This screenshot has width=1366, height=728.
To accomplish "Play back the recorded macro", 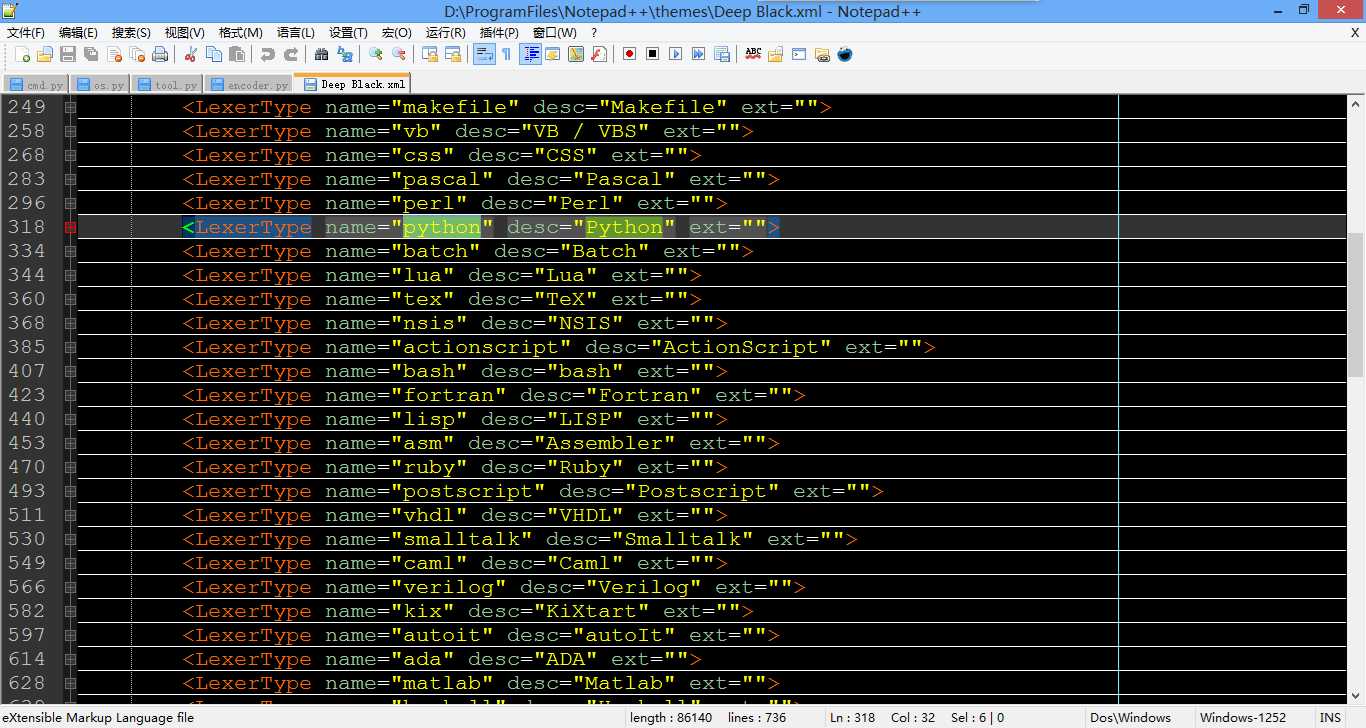I will (675, 54).
